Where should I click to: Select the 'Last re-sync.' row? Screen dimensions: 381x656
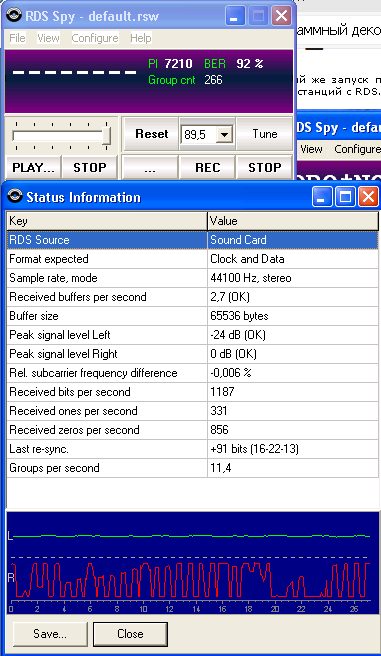point(192,449)
